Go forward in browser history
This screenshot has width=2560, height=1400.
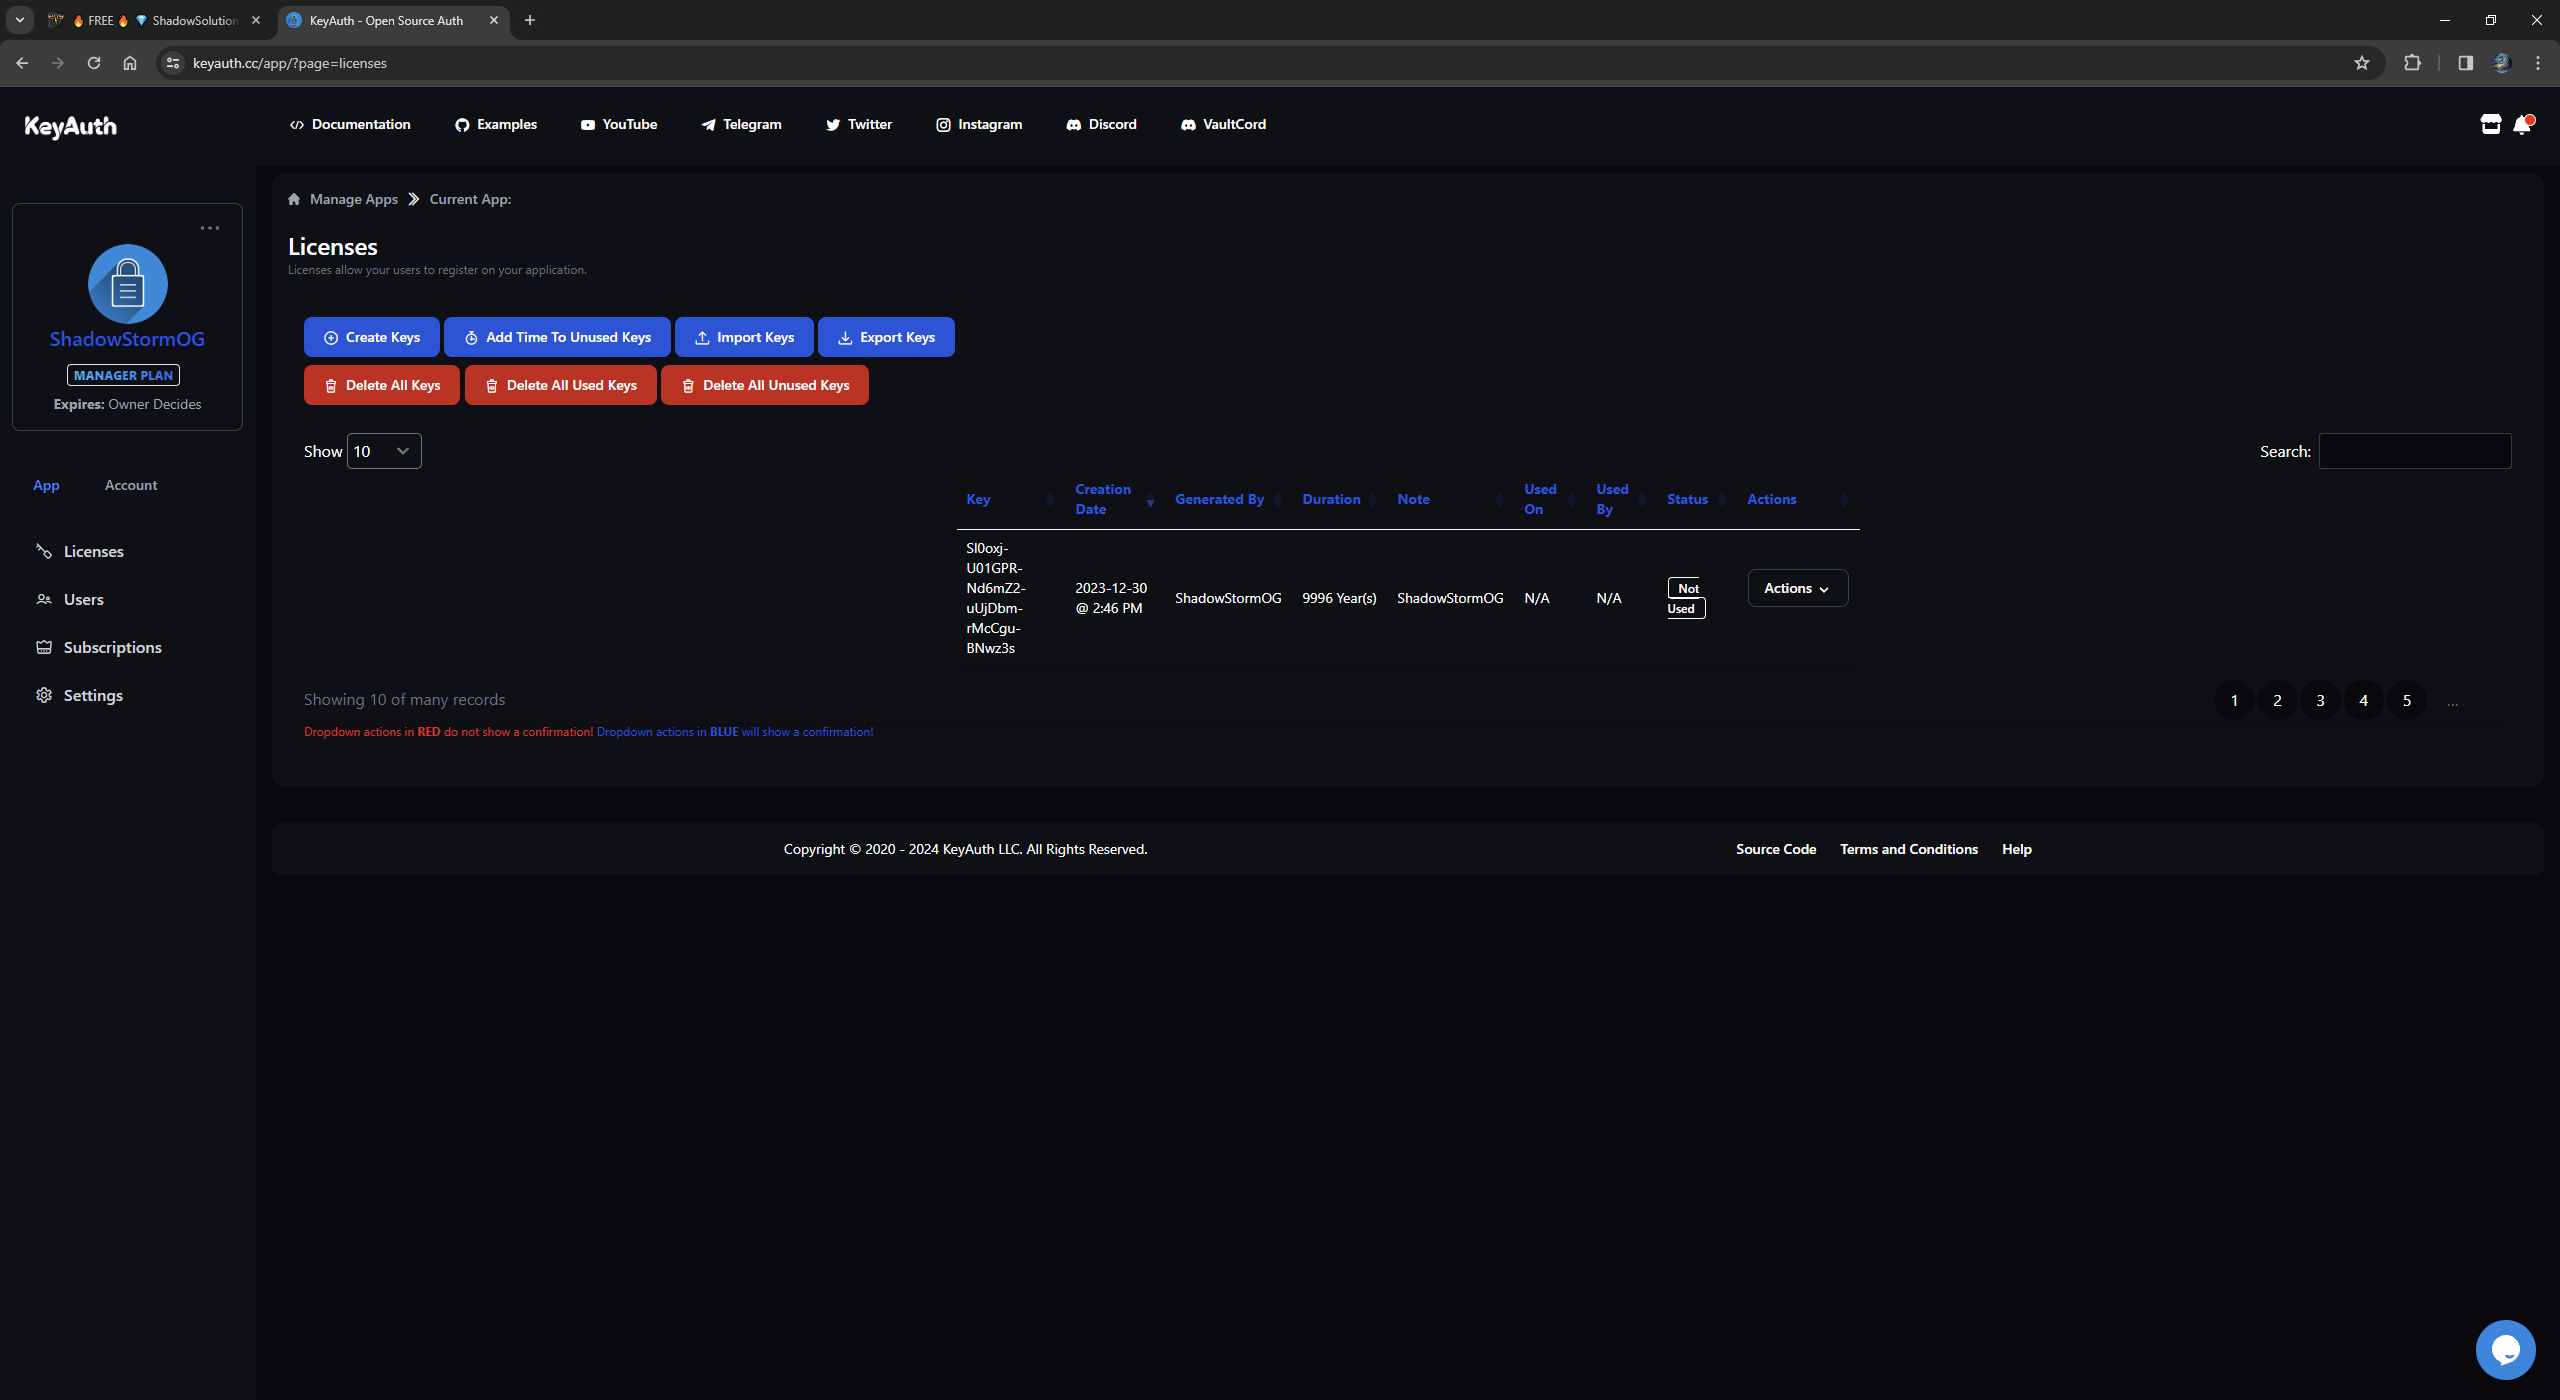(58, 63)
